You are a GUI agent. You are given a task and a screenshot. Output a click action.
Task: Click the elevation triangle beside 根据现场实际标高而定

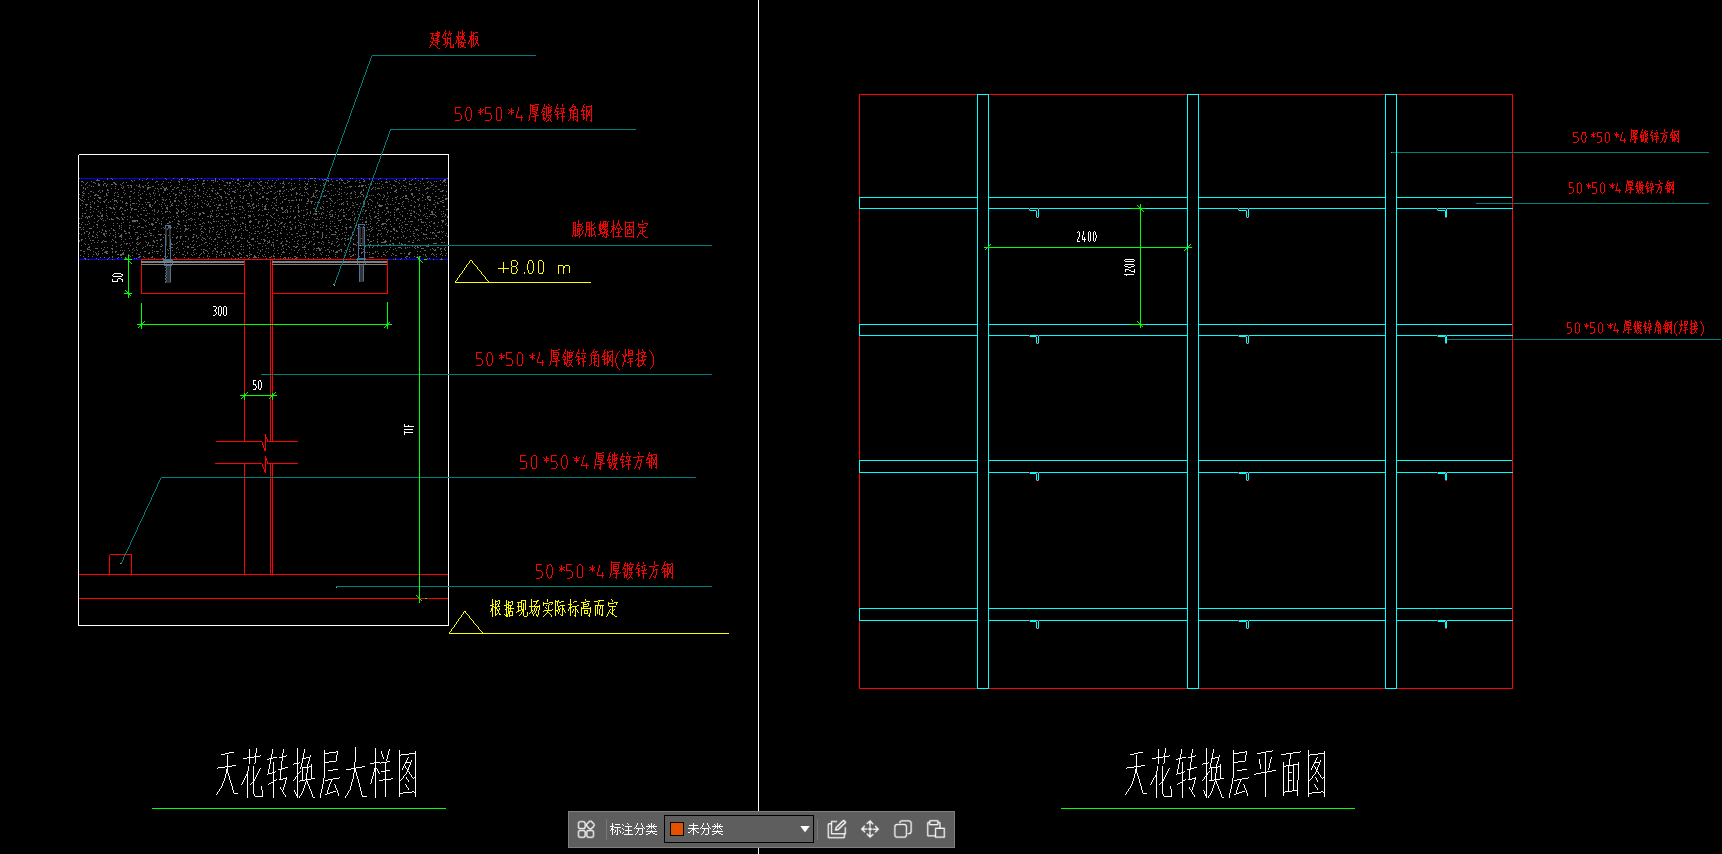coord(466,622)
